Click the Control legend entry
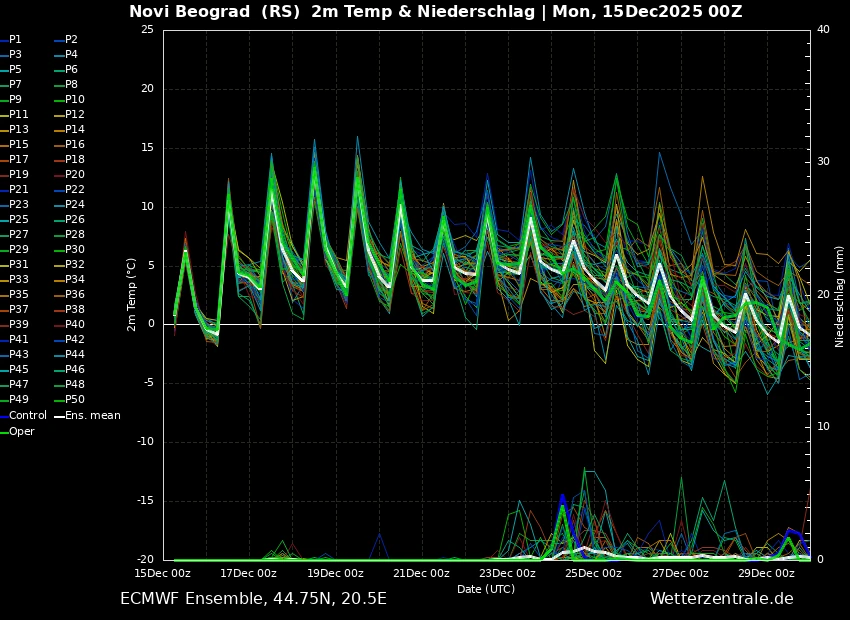Viewport: 850px width, 620px height. [28, 415]
